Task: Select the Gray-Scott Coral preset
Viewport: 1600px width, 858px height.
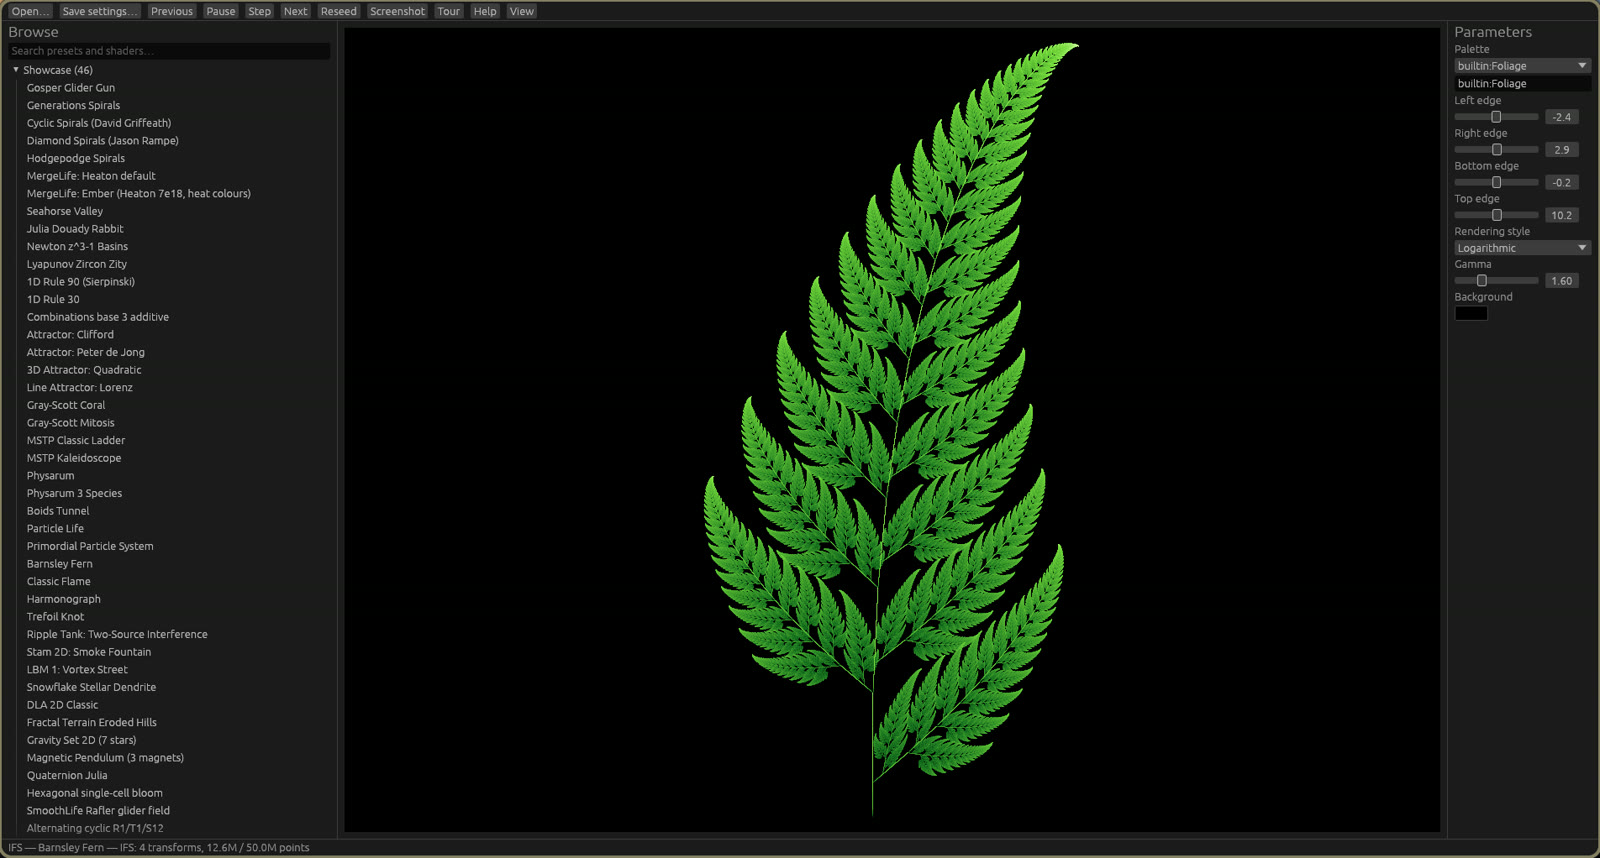Action: point(66,405)
